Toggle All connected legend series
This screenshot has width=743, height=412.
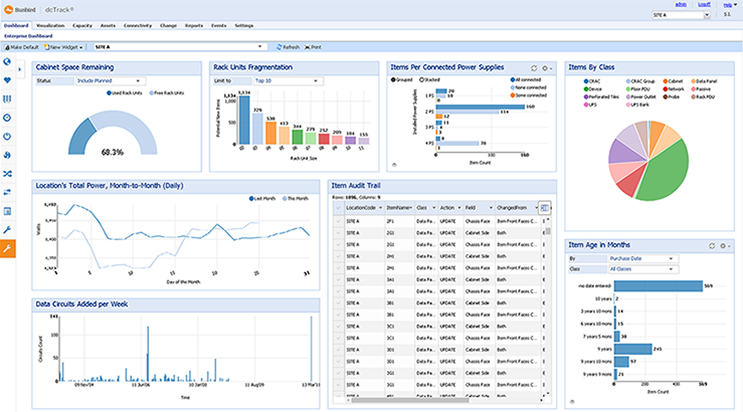[526, 80]
